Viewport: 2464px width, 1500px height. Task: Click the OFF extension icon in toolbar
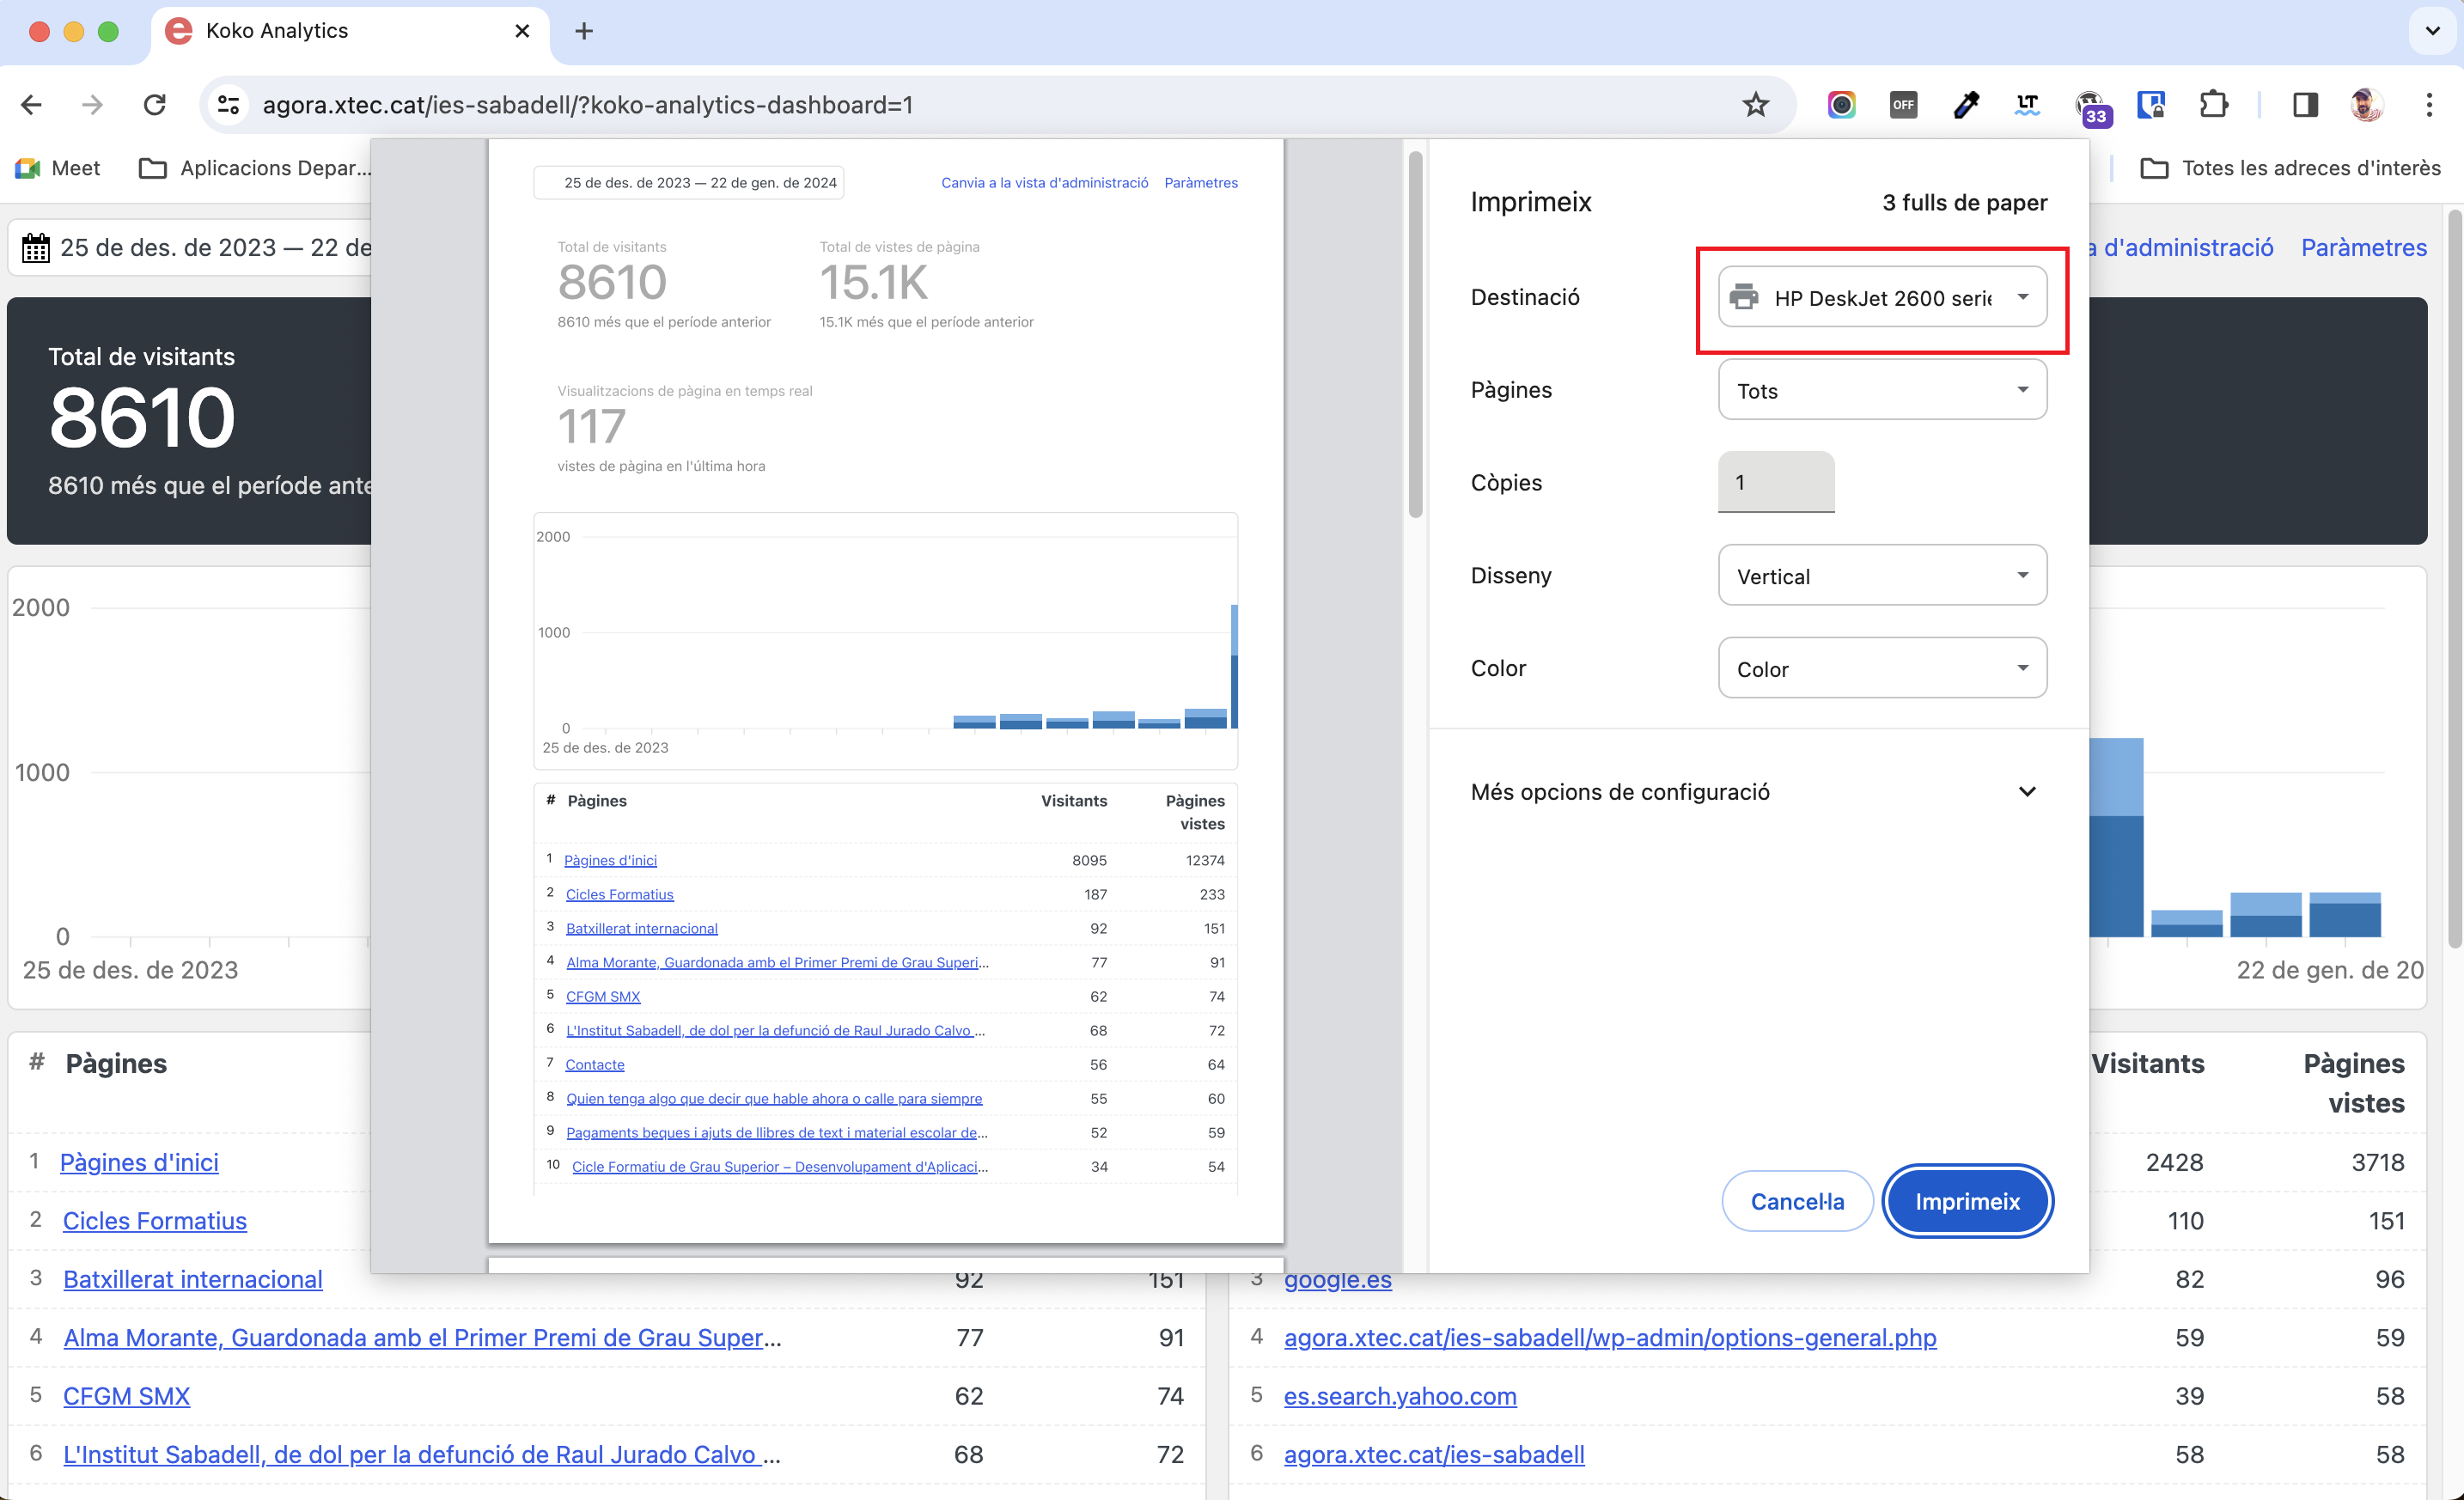[x=1903, y=105]
